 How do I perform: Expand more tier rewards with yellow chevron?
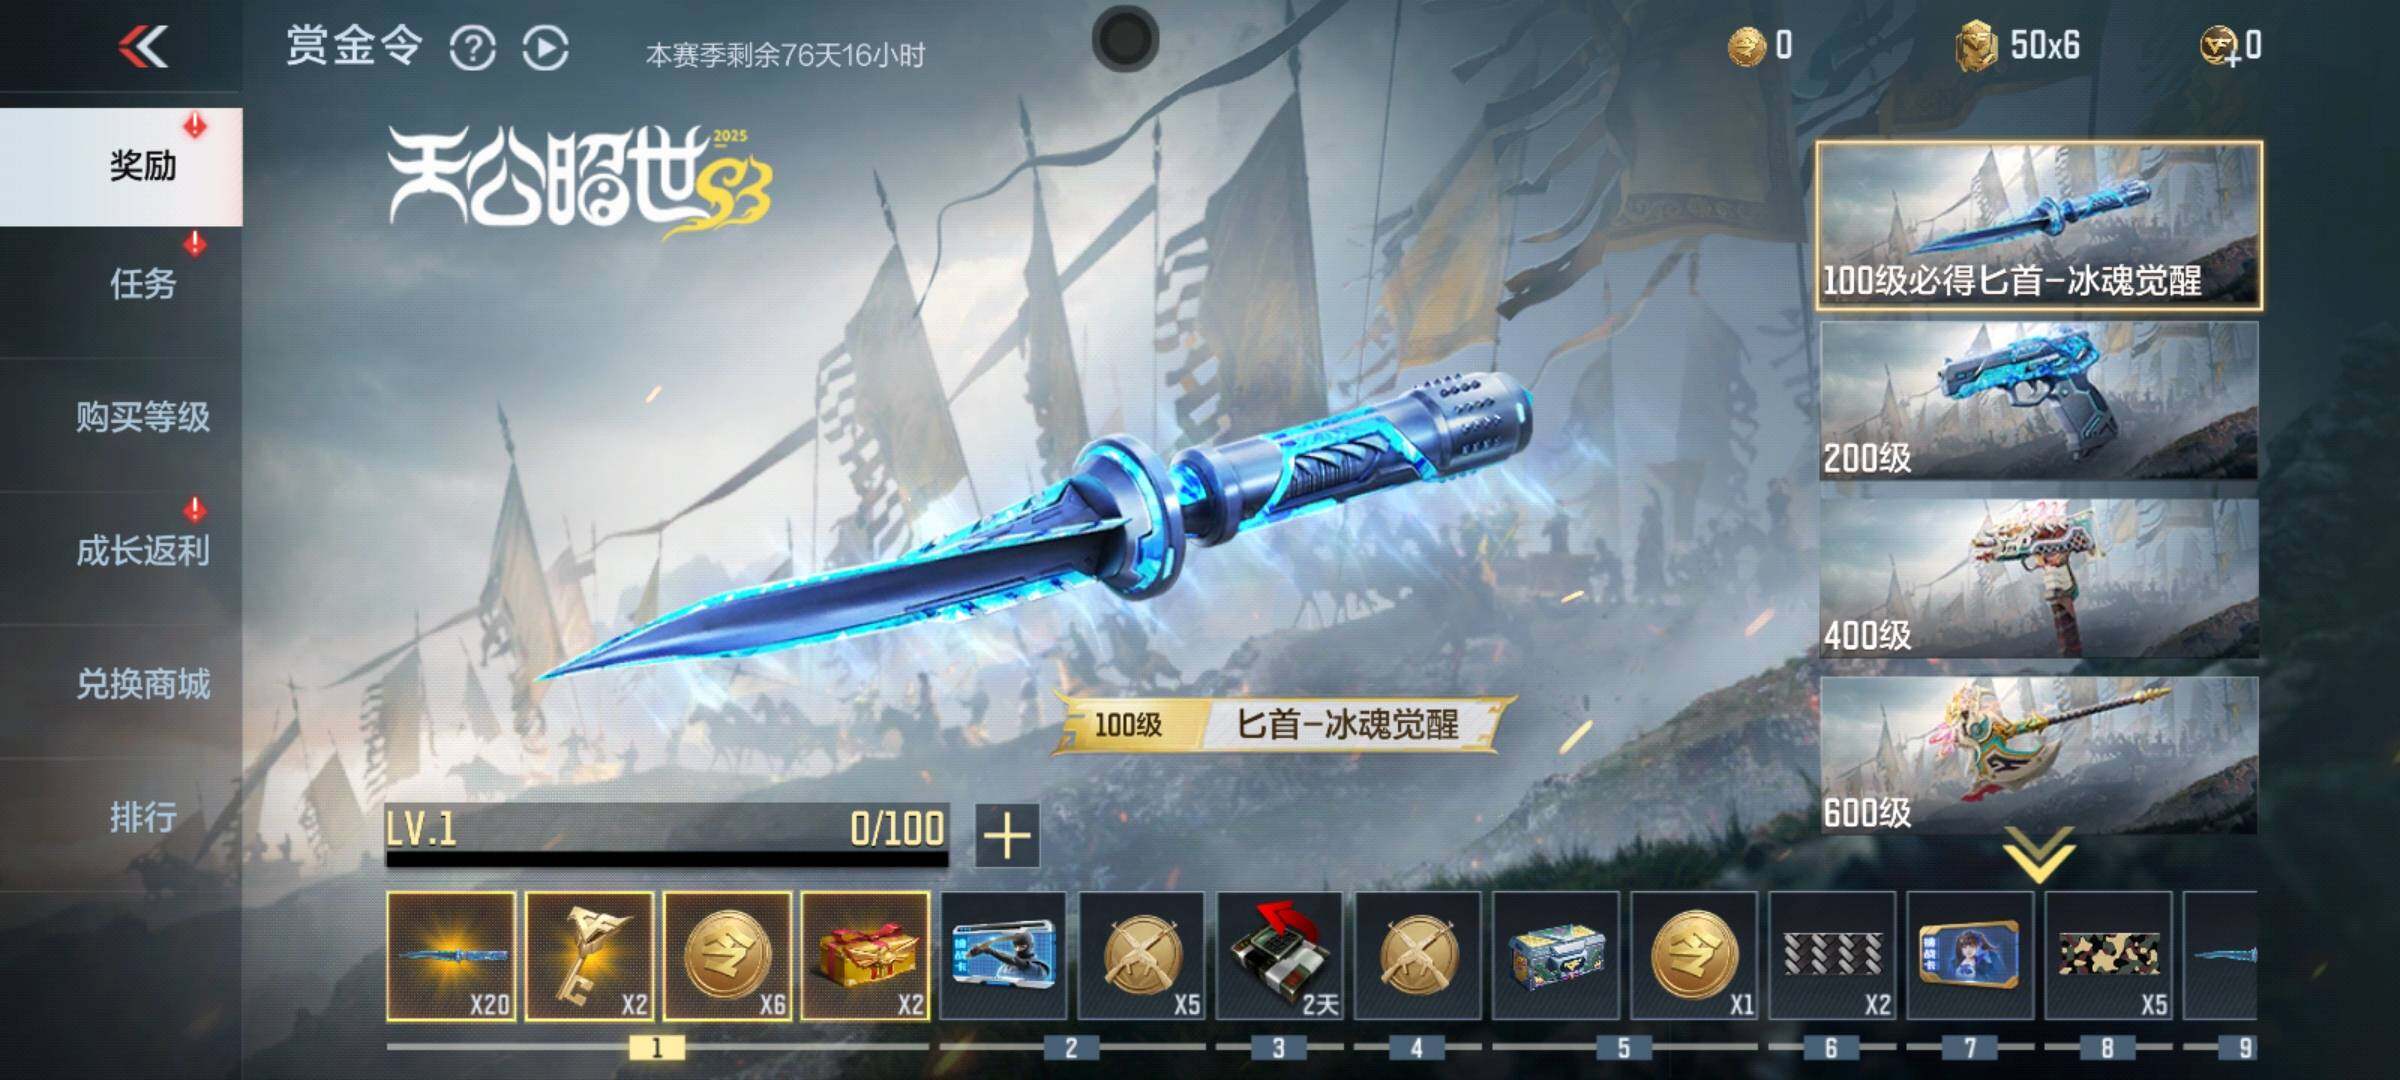pos(2039,855)
